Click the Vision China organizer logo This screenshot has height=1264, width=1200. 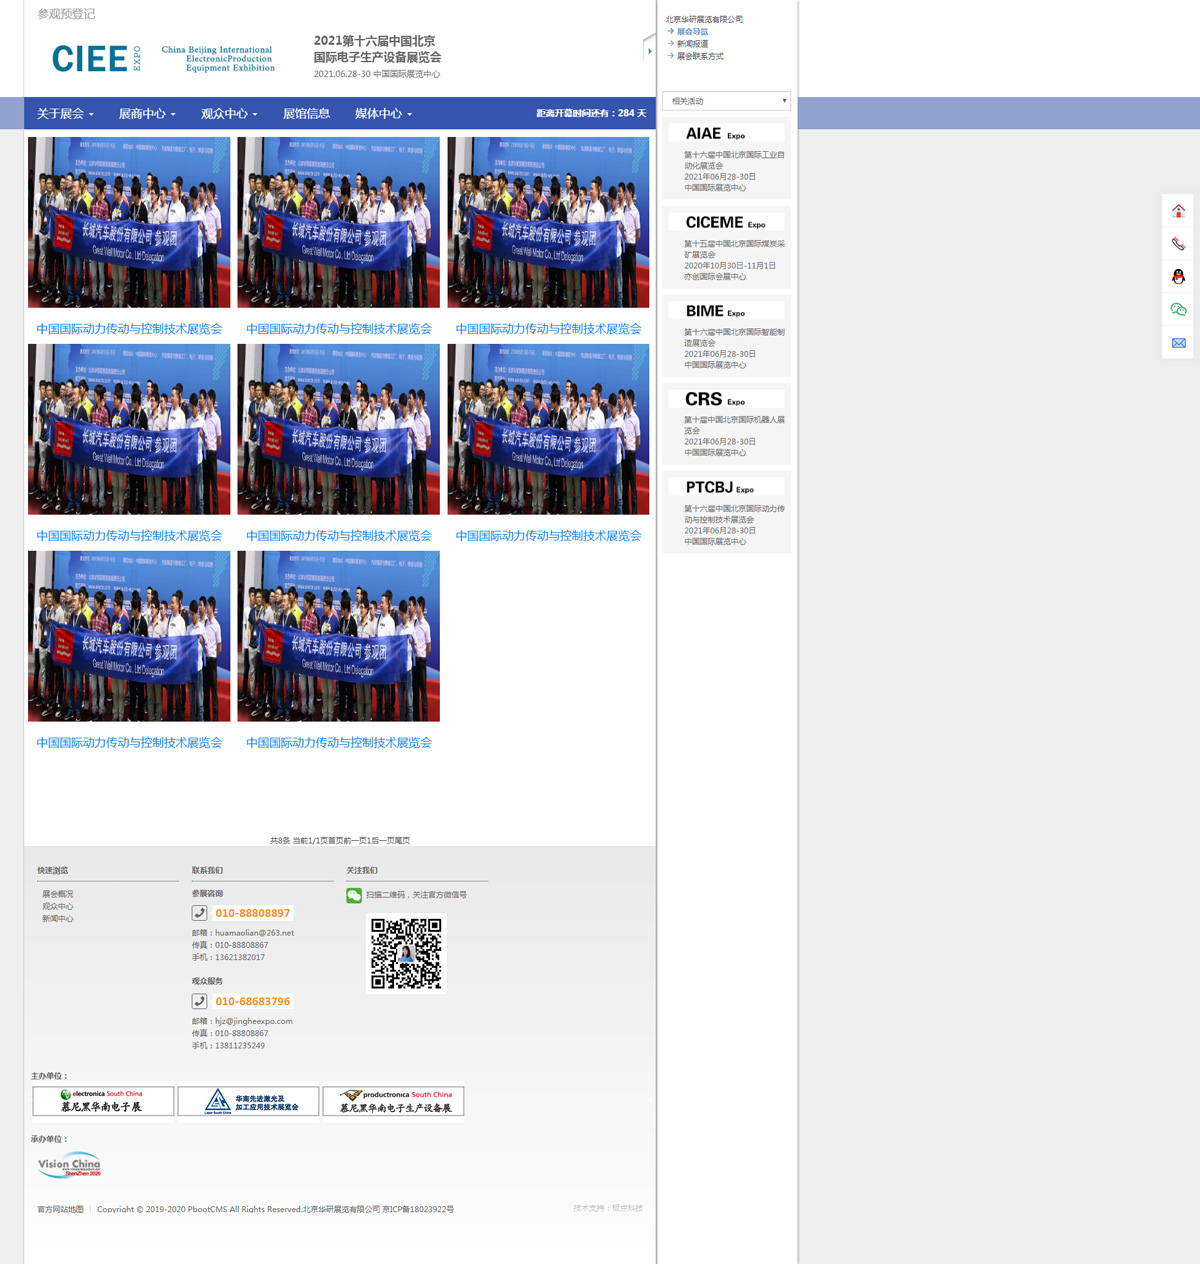pos(69,1165)
